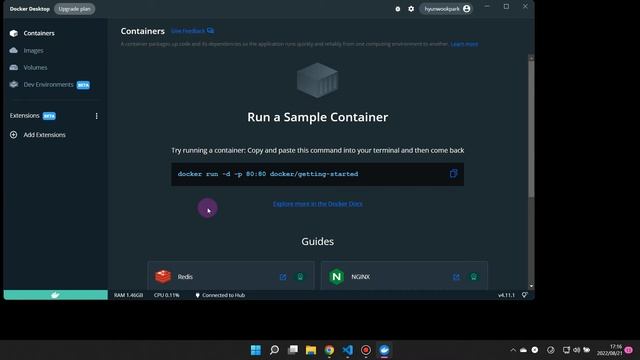Click the vertical scrollbar thumb
This screenshot has height=360, width=640.
tap(531, 129)
